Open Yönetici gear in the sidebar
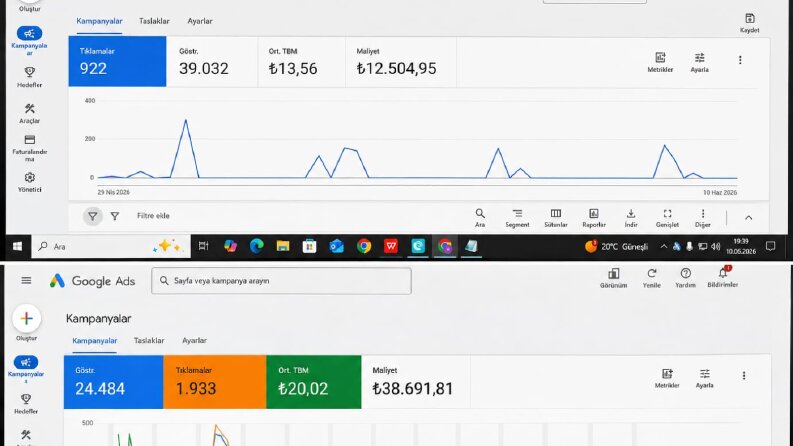 [x=29, y=182]
